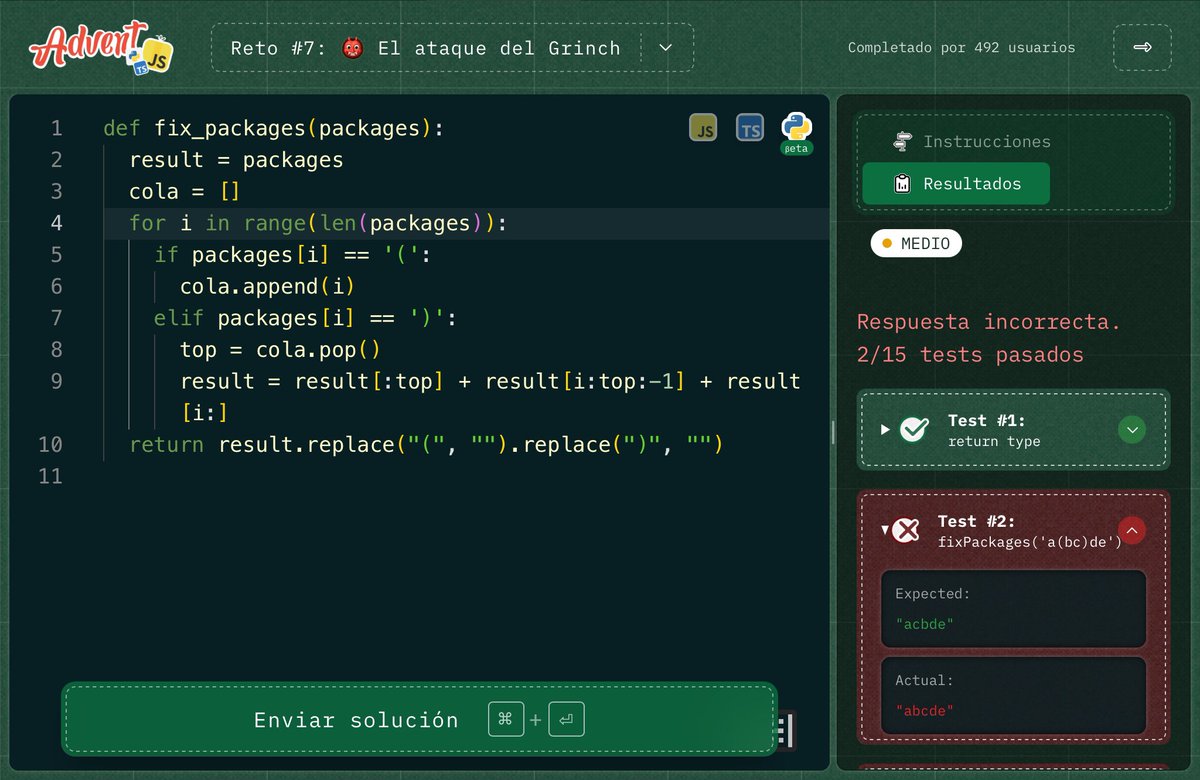Choose the Python beta language icon
1200x780 pixels.
click(795, 127)
